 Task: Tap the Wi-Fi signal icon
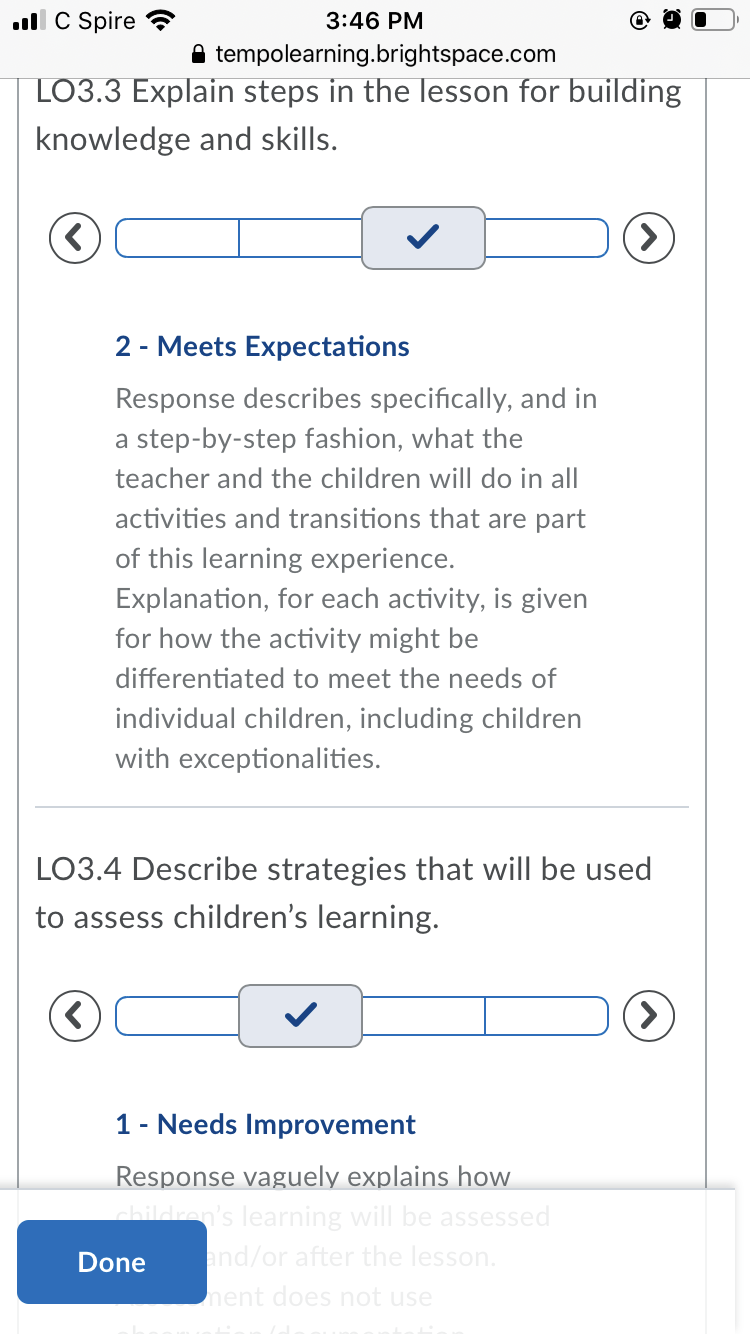(x=161, y=20)
